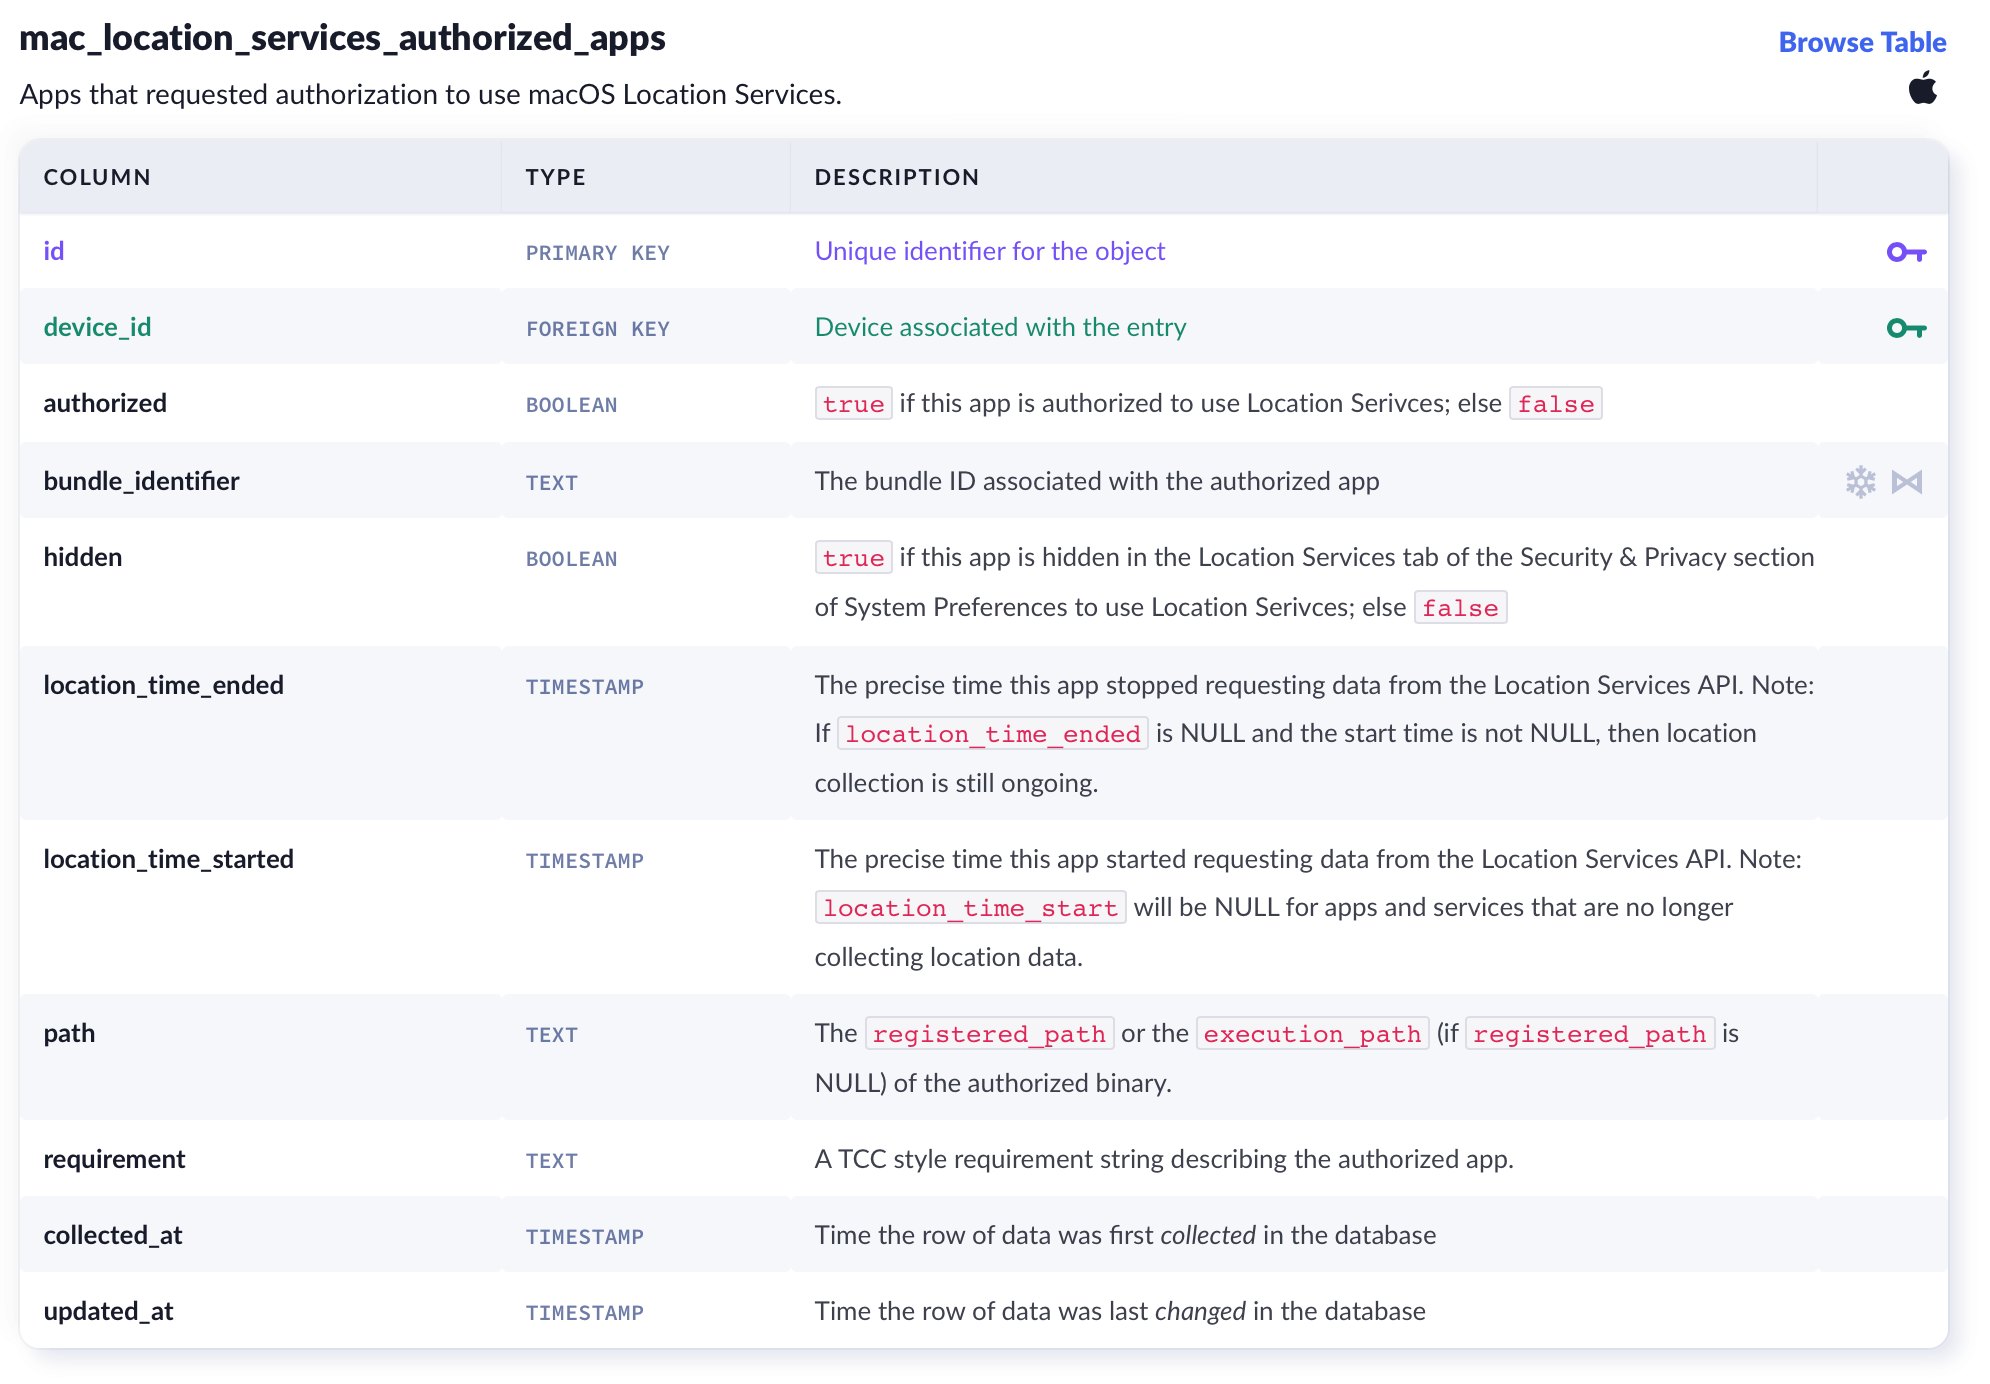1990x1384 pixels.
Task: Click the false tag in hidden row
Action: click(x=1460, y=608)
